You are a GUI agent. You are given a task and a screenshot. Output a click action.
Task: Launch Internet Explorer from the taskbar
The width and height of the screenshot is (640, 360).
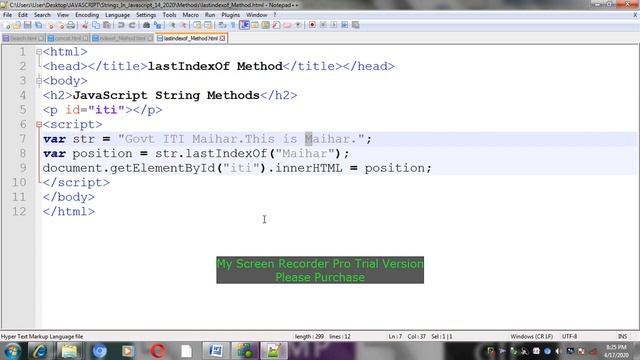pyautogui.click(x=40, y=351)
